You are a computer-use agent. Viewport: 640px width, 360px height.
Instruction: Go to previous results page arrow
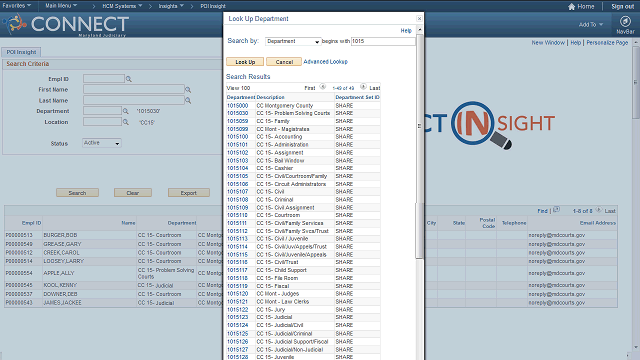[322, 87]
